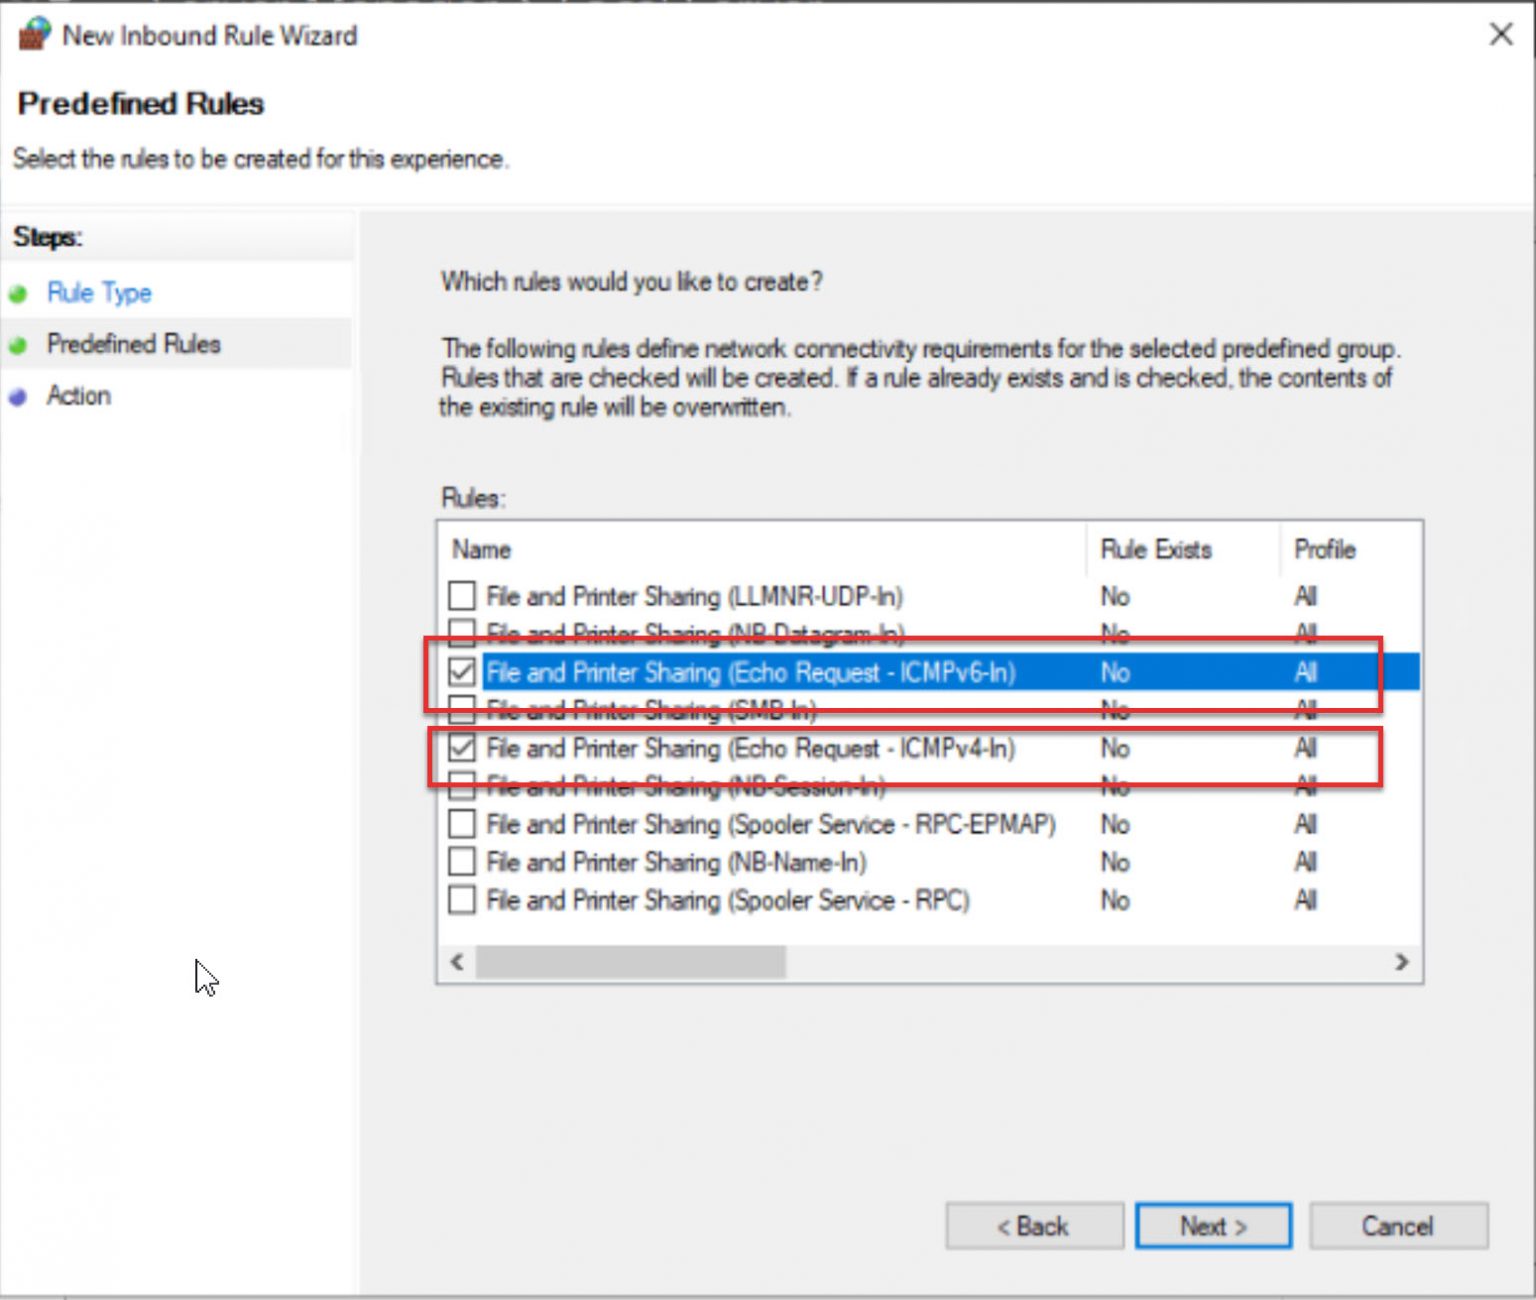Uncheck Echo Request ICMPv6-In rule
The image size is (1536, 1300).
[x=462, y=673]
